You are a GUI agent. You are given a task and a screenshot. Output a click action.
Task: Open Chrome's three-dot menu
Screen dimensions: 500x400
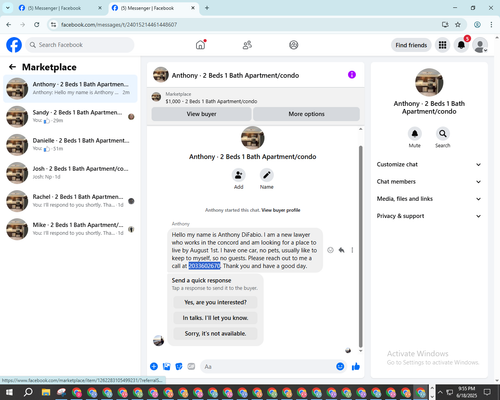pos(491,25)
